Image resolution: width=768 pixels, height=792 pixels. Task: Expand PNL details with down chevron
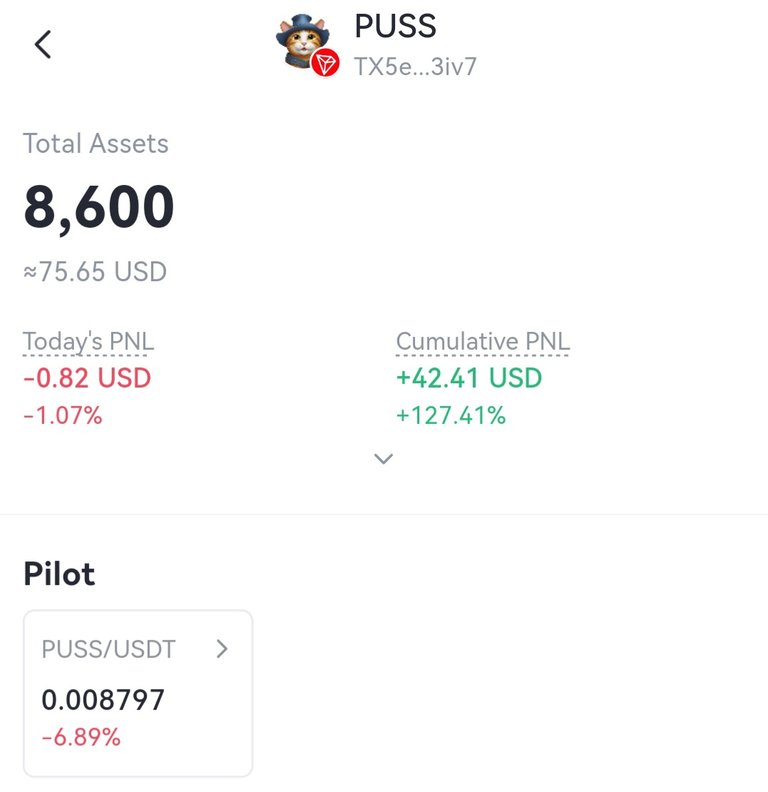pos(383,458)
